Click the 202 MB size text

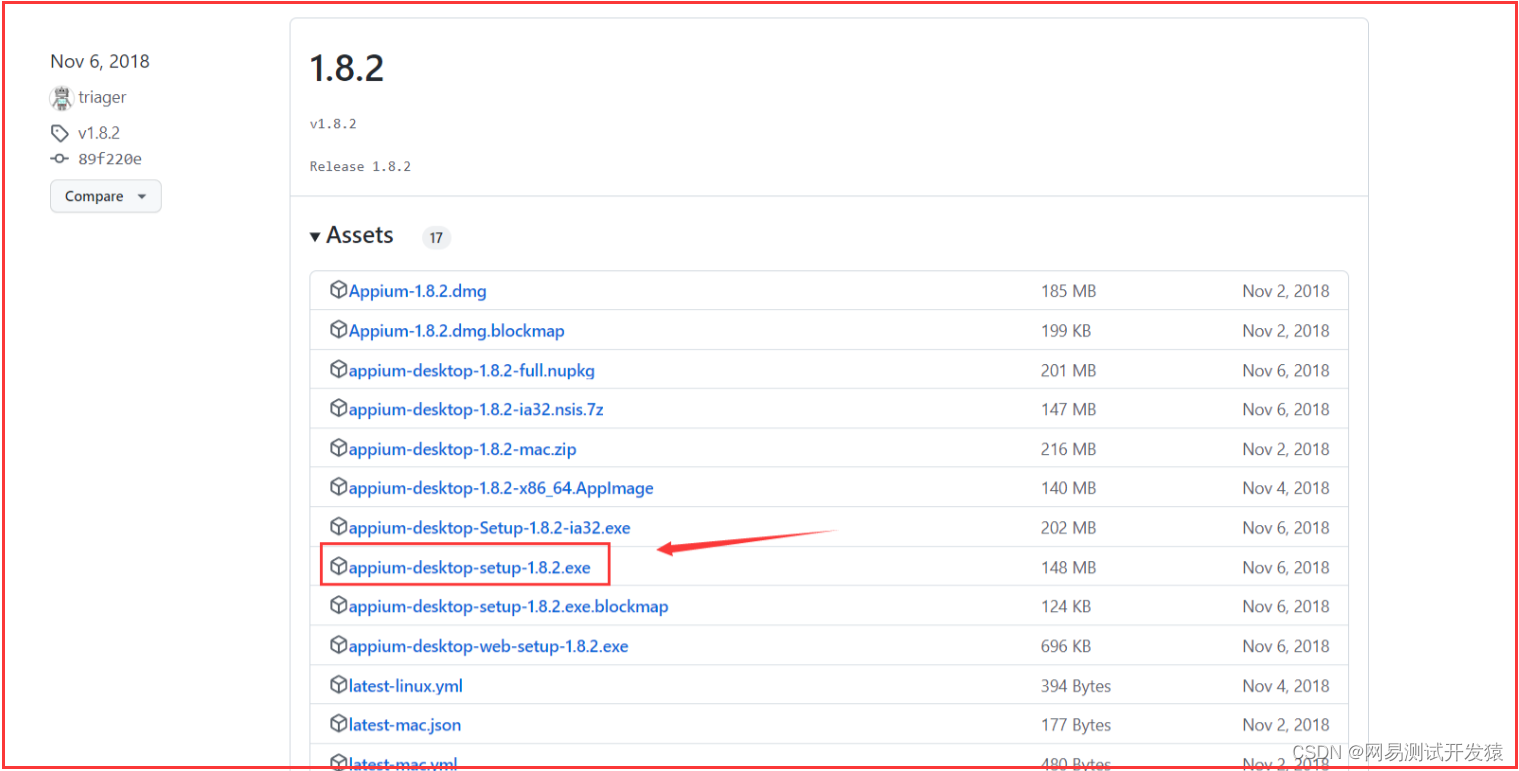1068,527
